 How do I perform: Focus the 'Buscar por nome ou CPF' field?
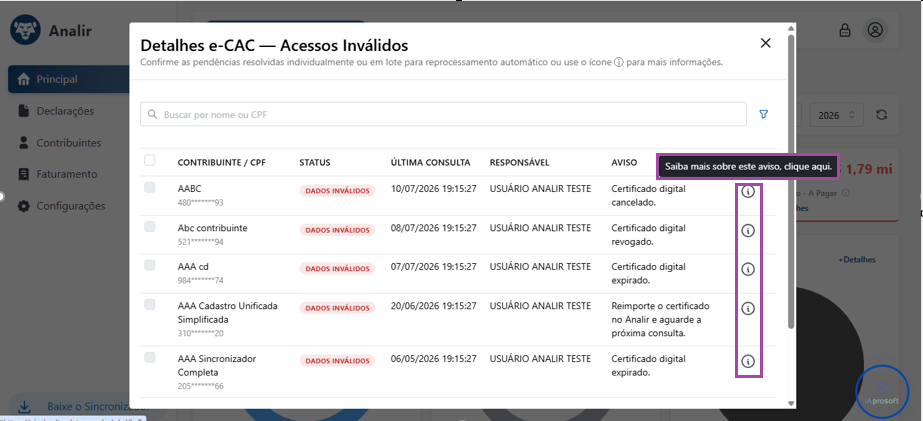443,115
